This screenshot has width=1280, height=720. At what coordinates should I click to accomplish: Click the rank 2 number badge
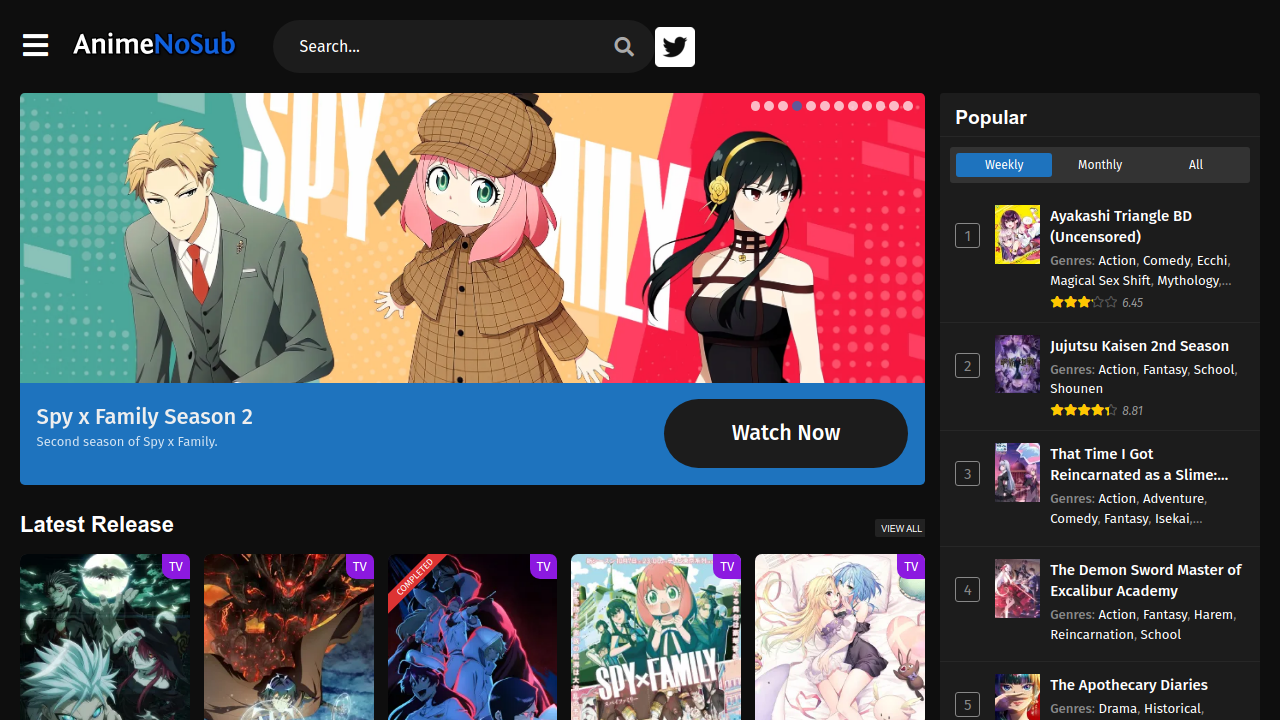coord(967,365)
